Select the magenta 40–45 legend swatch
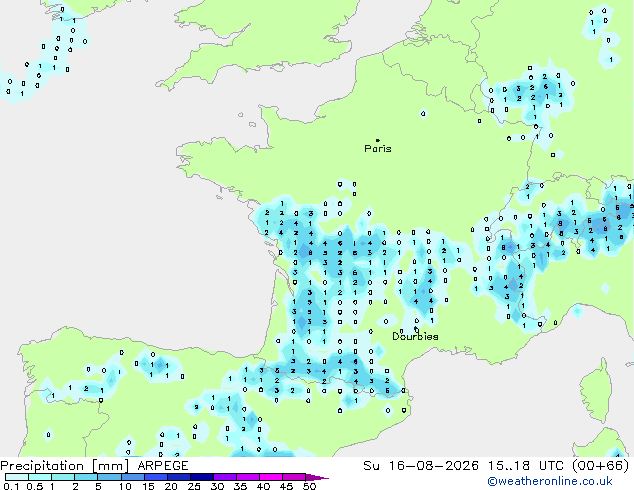Screen dimensions: 634x490 coord(271,477)
